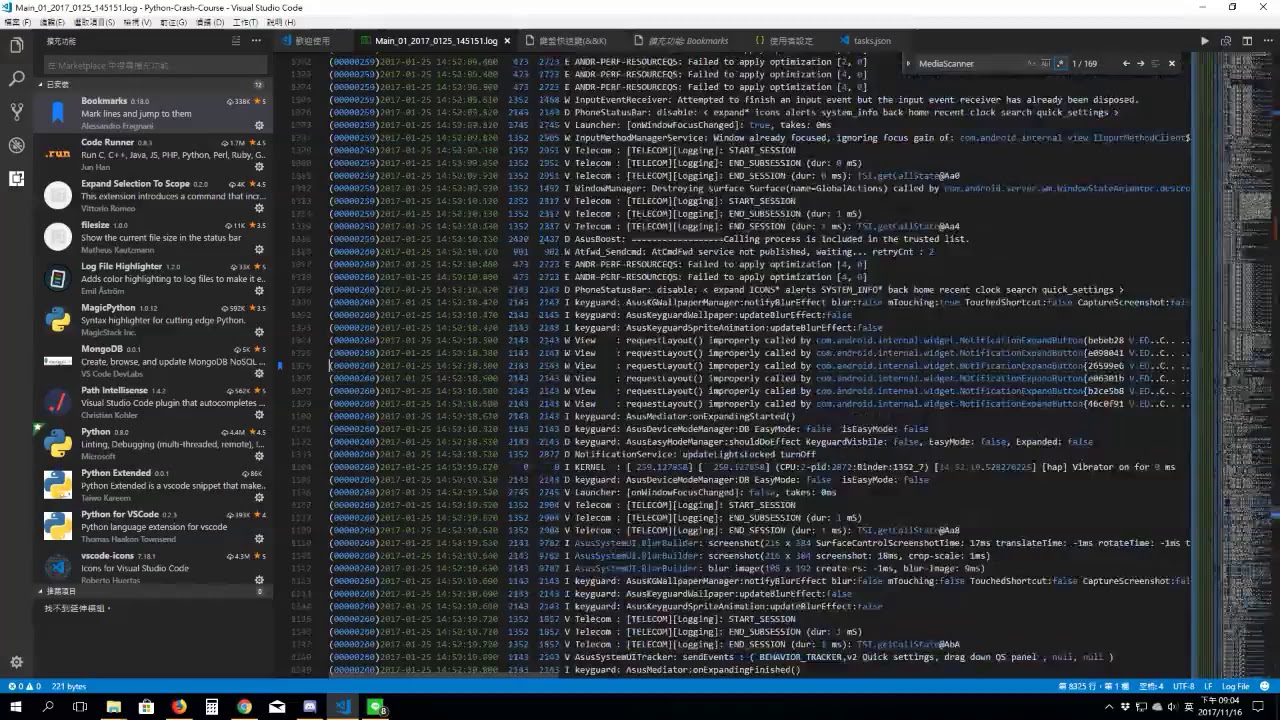Open the Extensions panel more actions menu
The width and height of the screenshot is (1280, 720).
(x=257, y=41)
